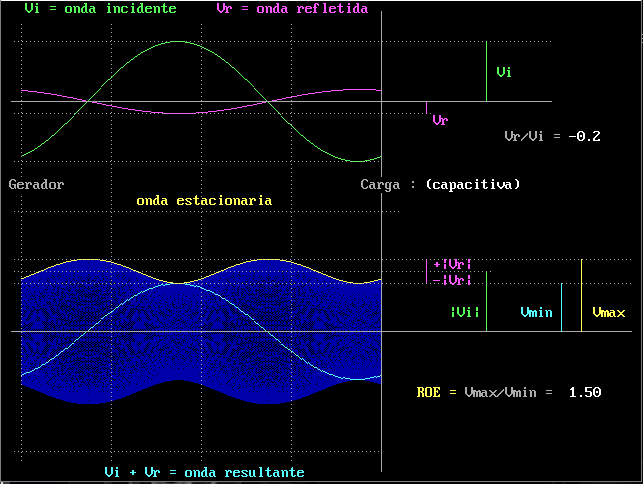This screenshot has height=484, width=643.
Task: Click the '+|Vr|' magenta label
Action: click(x=452, y=265)
